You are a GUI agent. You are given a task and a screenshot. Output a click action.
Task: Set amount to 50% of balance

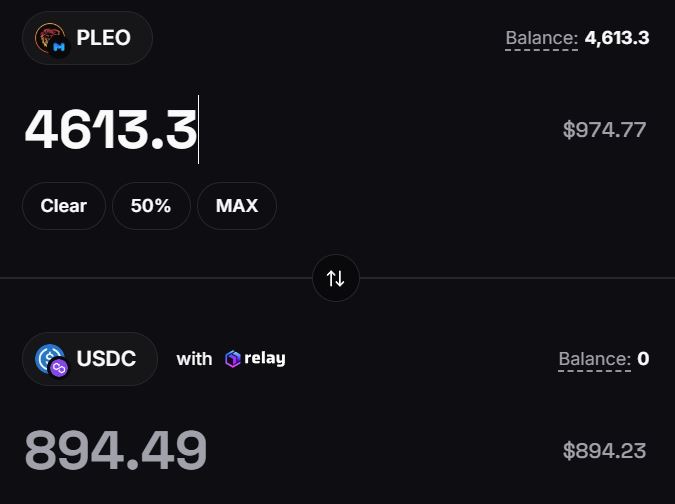(151, 206)
